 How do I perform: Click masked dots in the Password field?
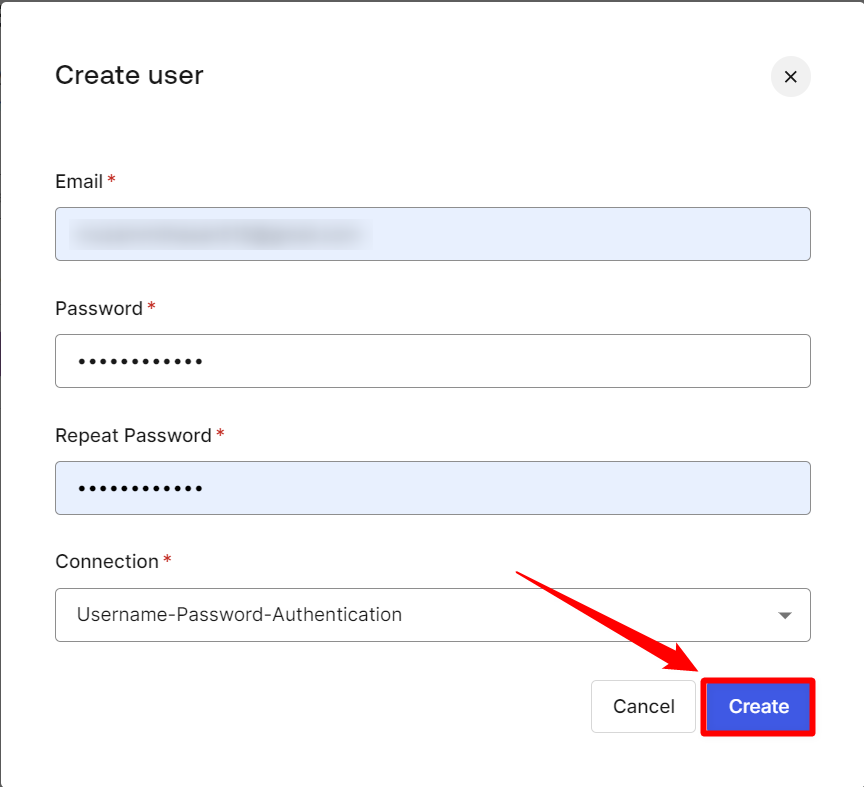(140, 362)
